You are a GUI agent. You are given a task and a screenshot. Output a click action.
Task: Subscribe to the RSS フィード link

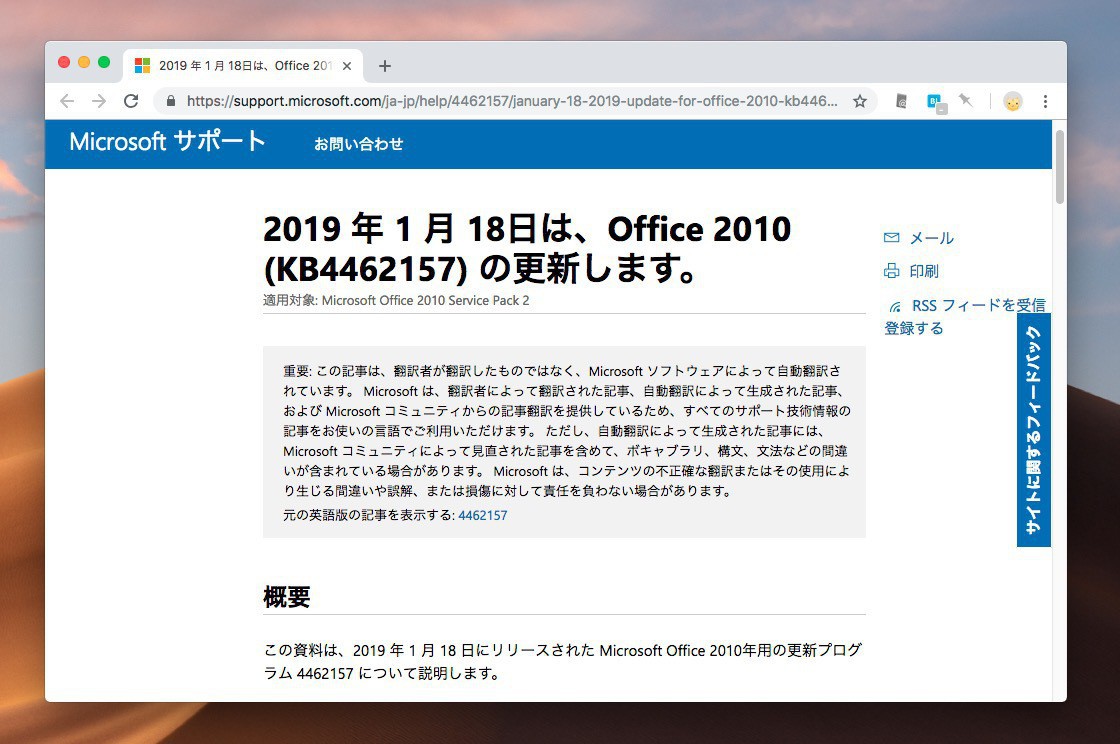tap(965, 316)
